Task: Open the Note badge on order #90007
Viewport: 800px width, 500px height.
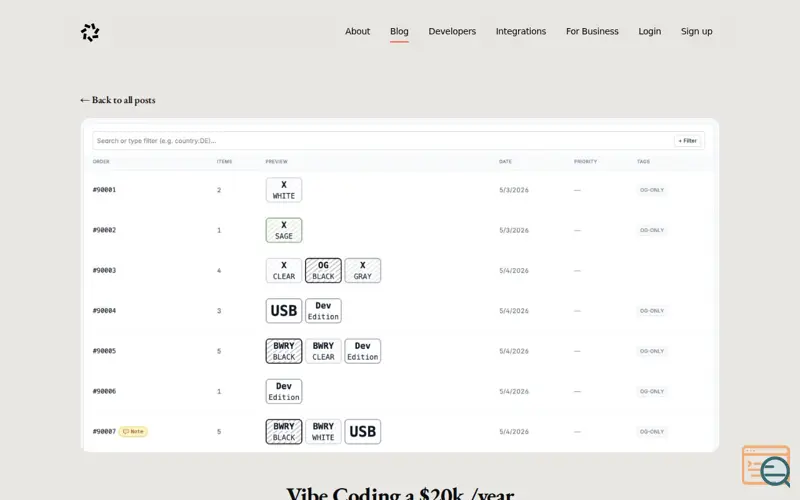Action: pos(133,432)
